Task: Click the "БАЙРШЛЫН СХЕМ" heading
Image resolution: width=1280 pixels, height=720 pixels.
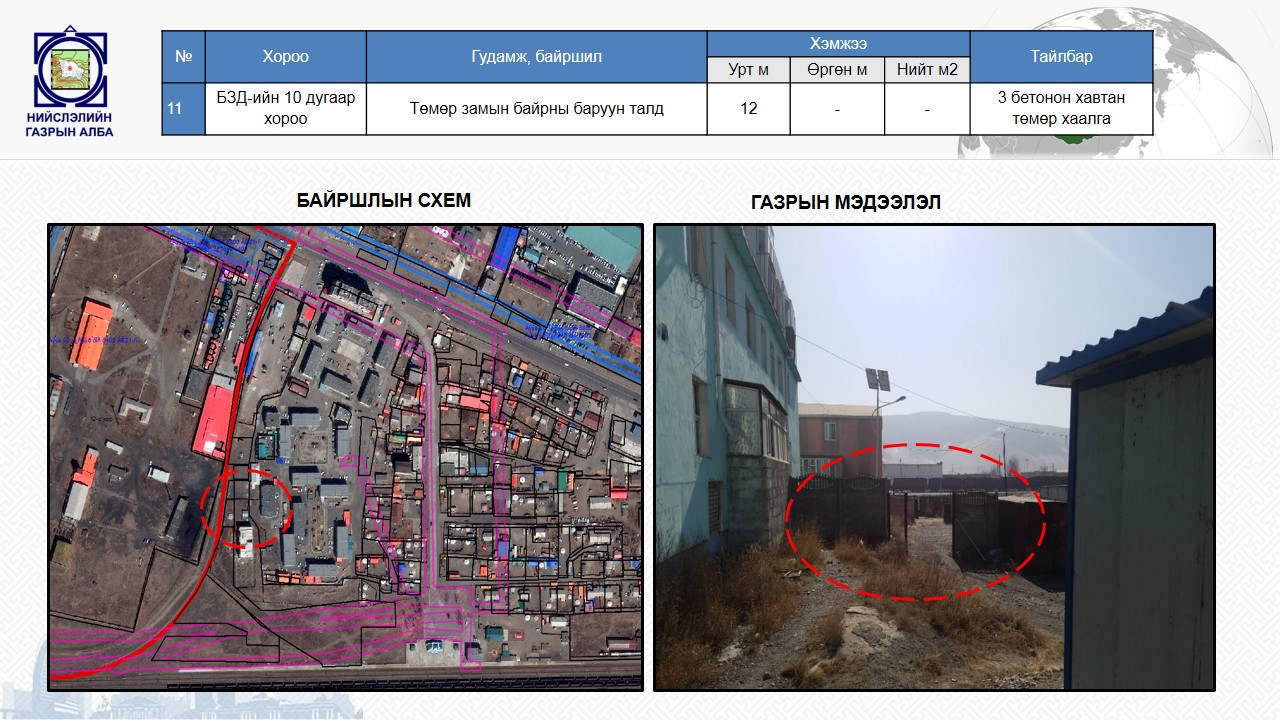Action: [383, 200]
